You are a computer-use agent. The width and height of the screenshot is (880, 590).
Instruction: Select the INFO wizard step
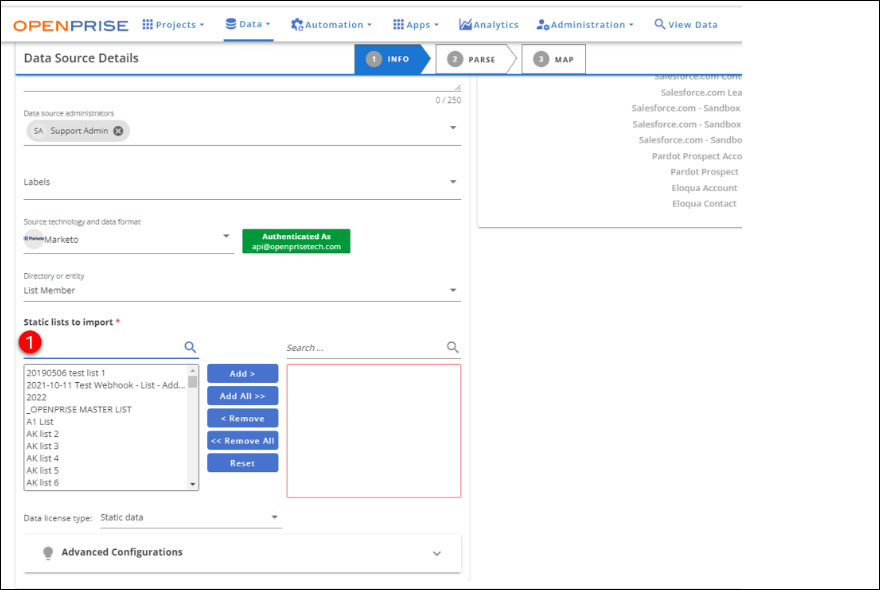391,59
